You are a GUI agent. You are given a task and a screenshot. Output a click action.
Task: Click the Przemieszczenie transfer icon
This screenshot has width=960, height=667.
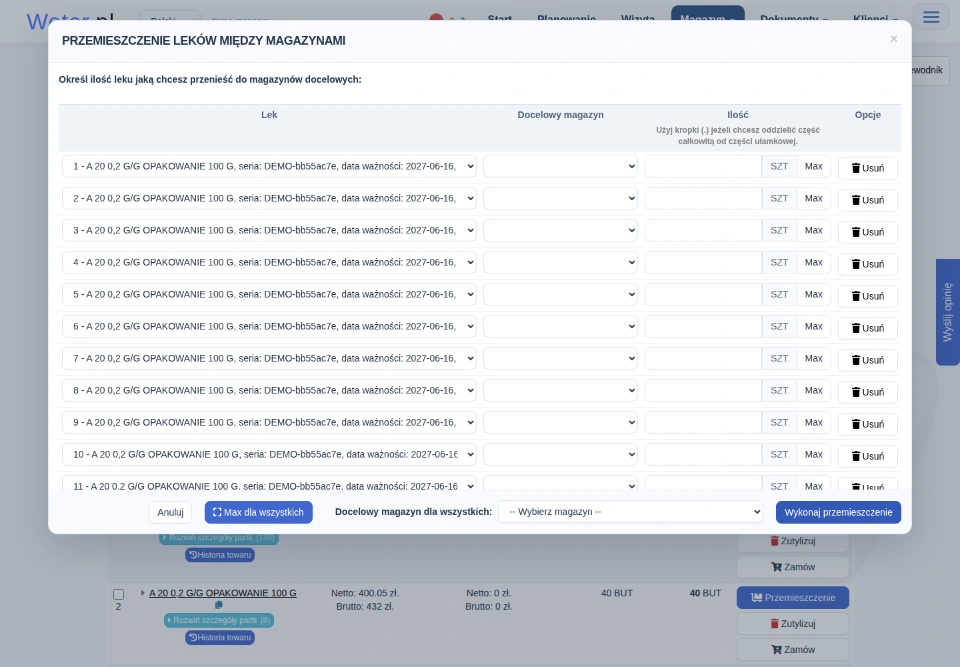tap(757, 597)
